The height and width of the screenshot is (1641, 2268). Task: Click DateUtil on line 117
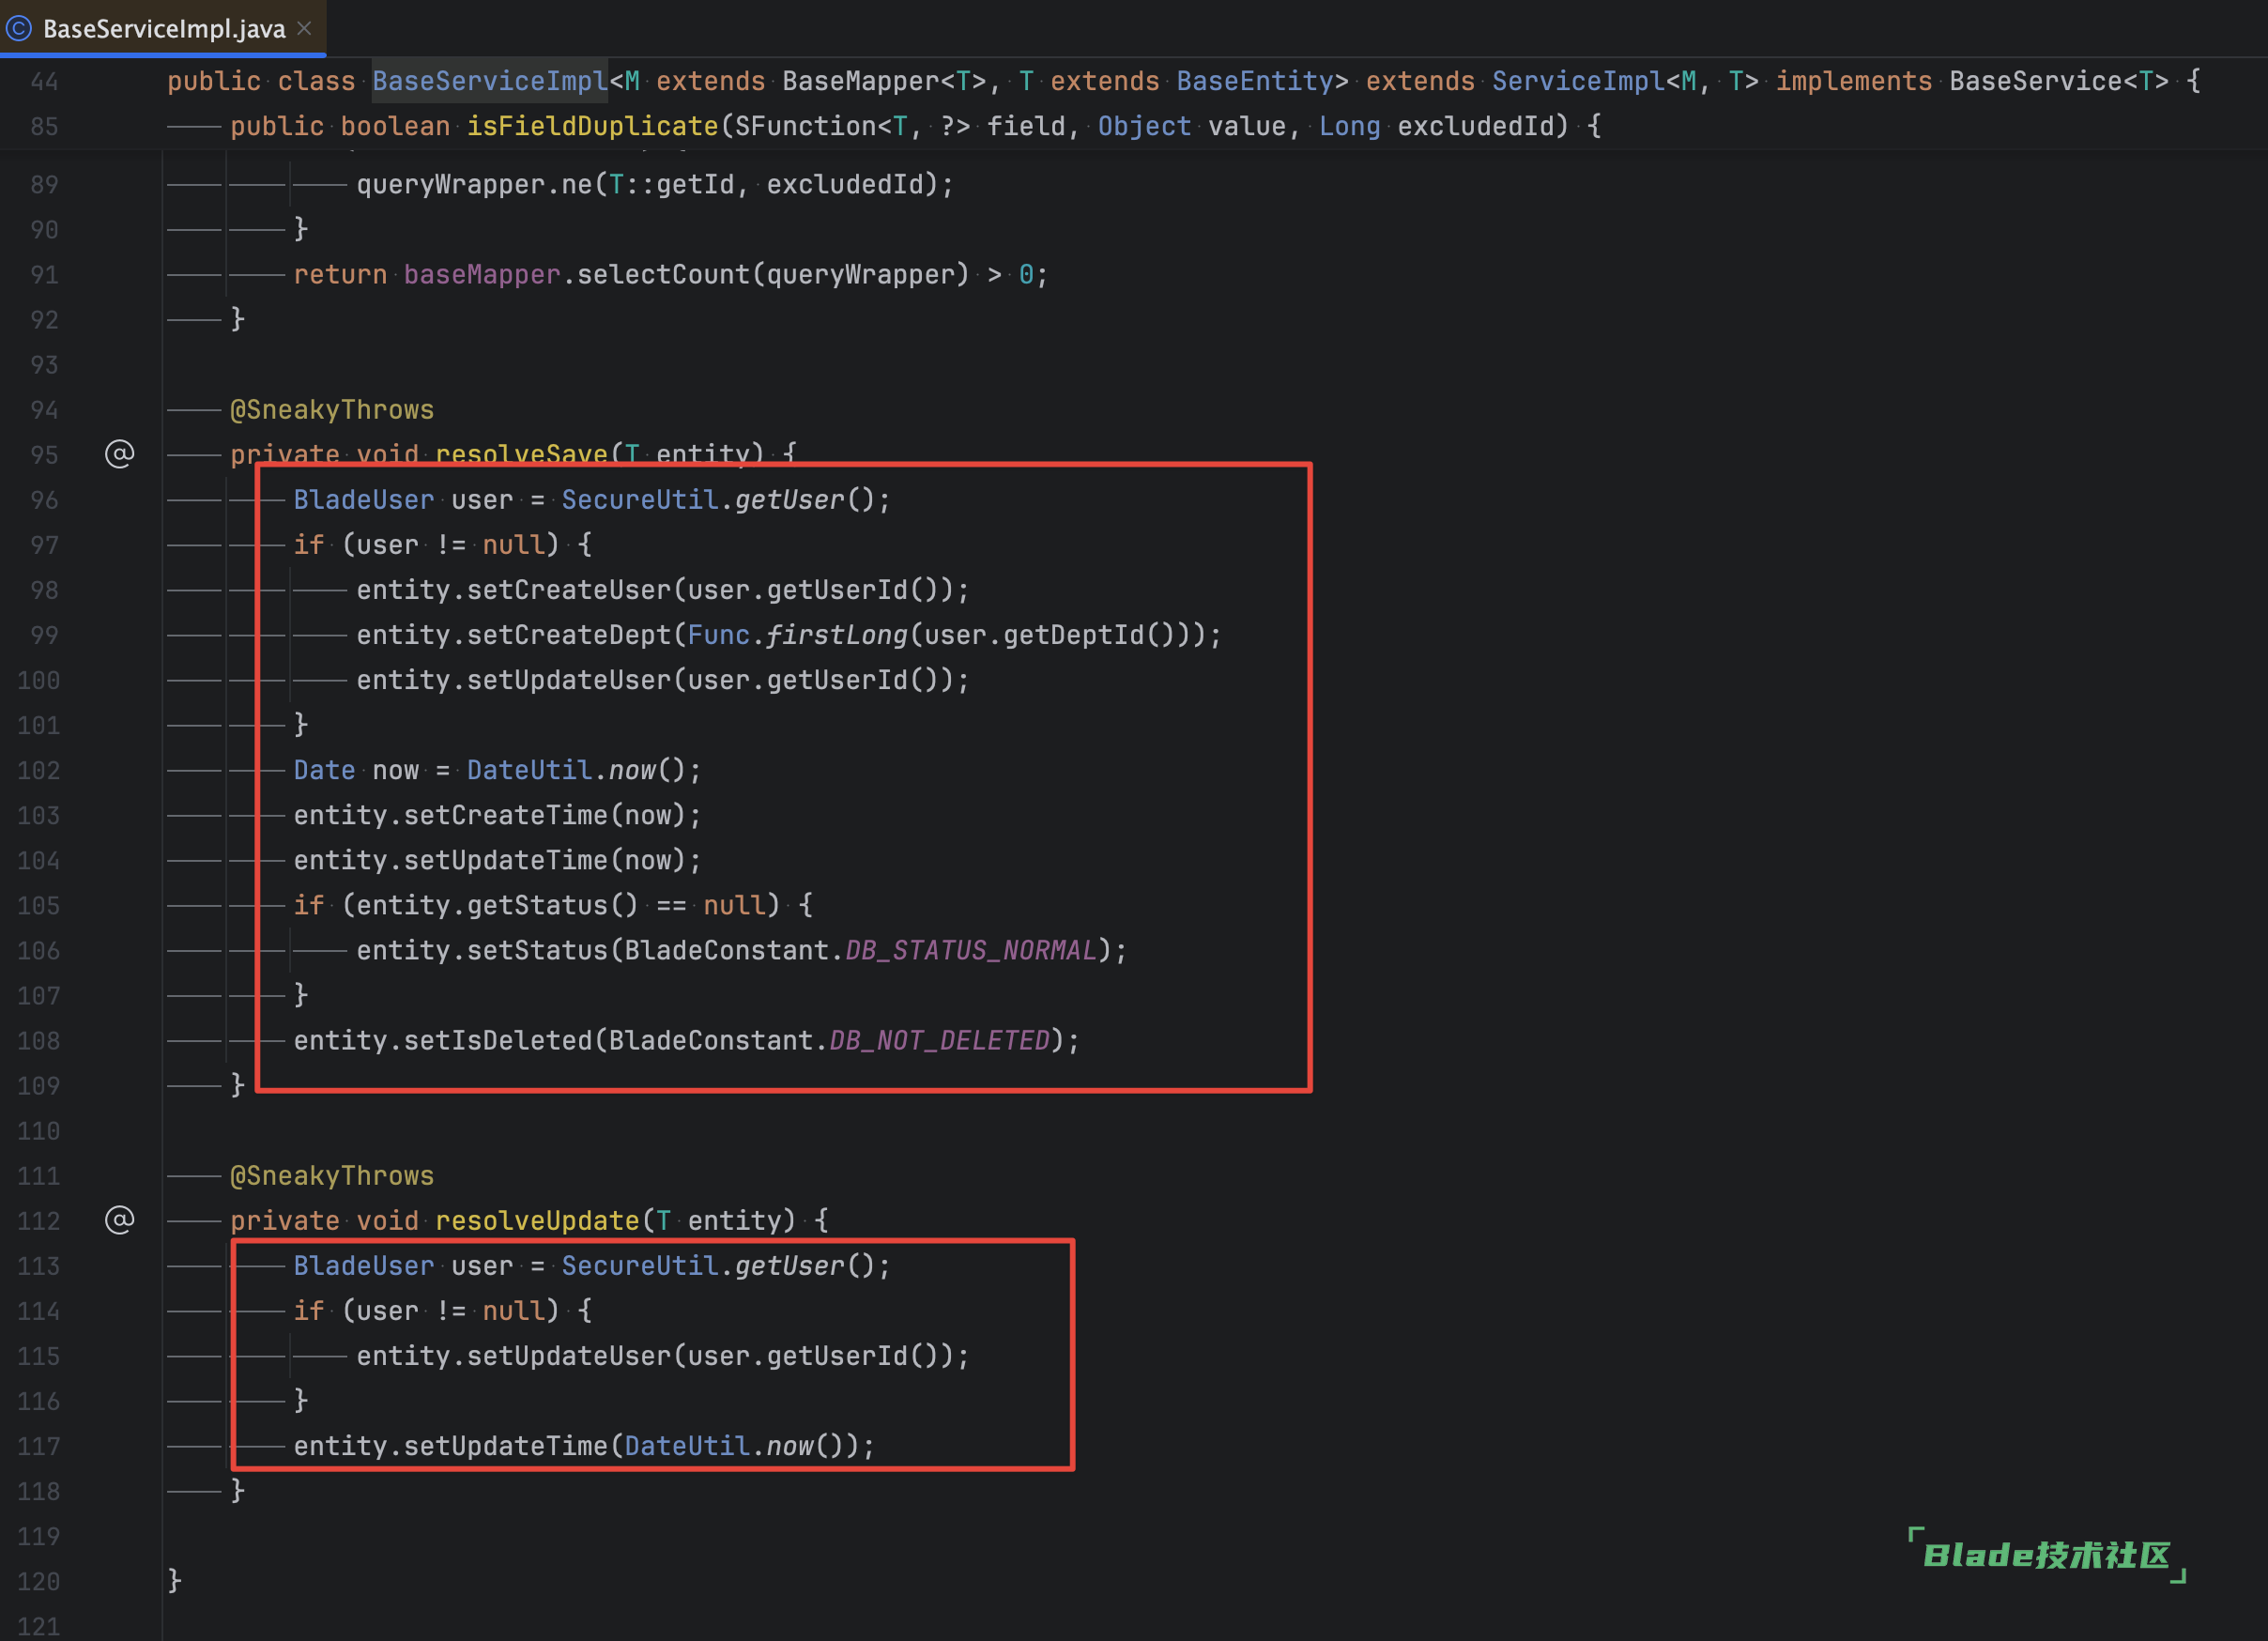[687, 1446]
